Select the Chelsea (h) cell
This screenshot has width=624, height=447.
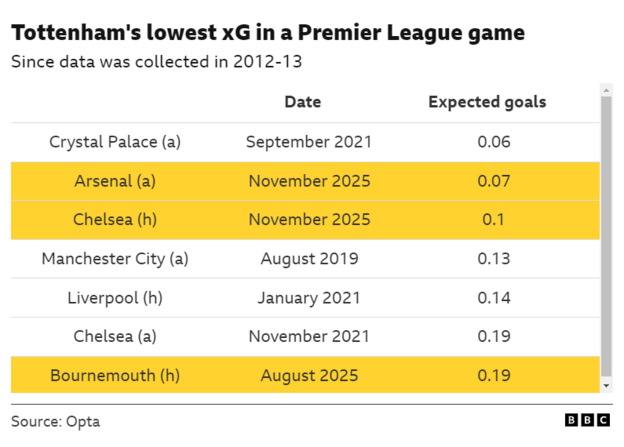[x=115, y=220]
